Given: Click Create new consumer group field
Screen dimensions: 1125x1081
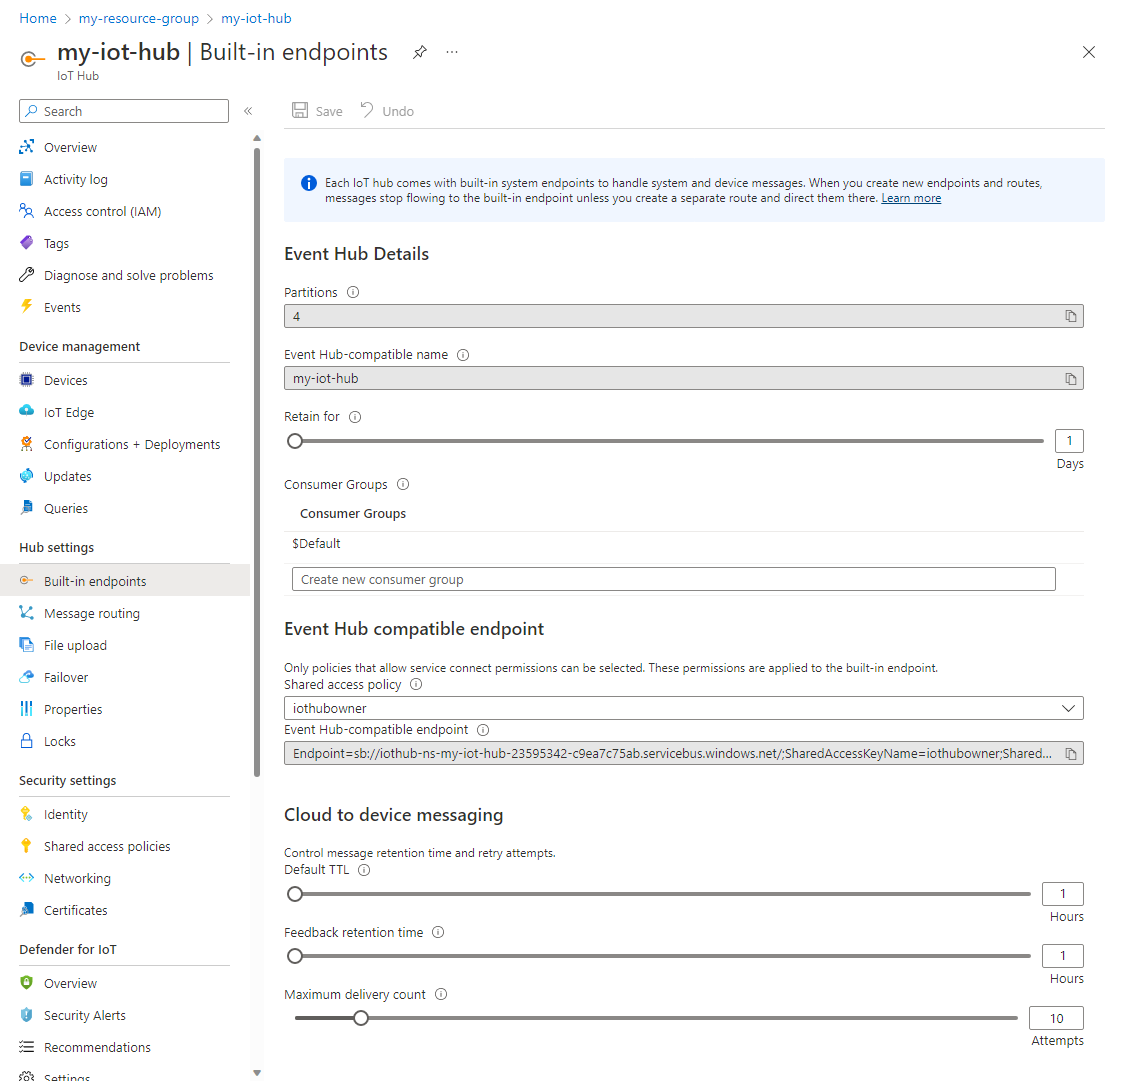Looking at the screenshot, I should click(x=674, y=579).
